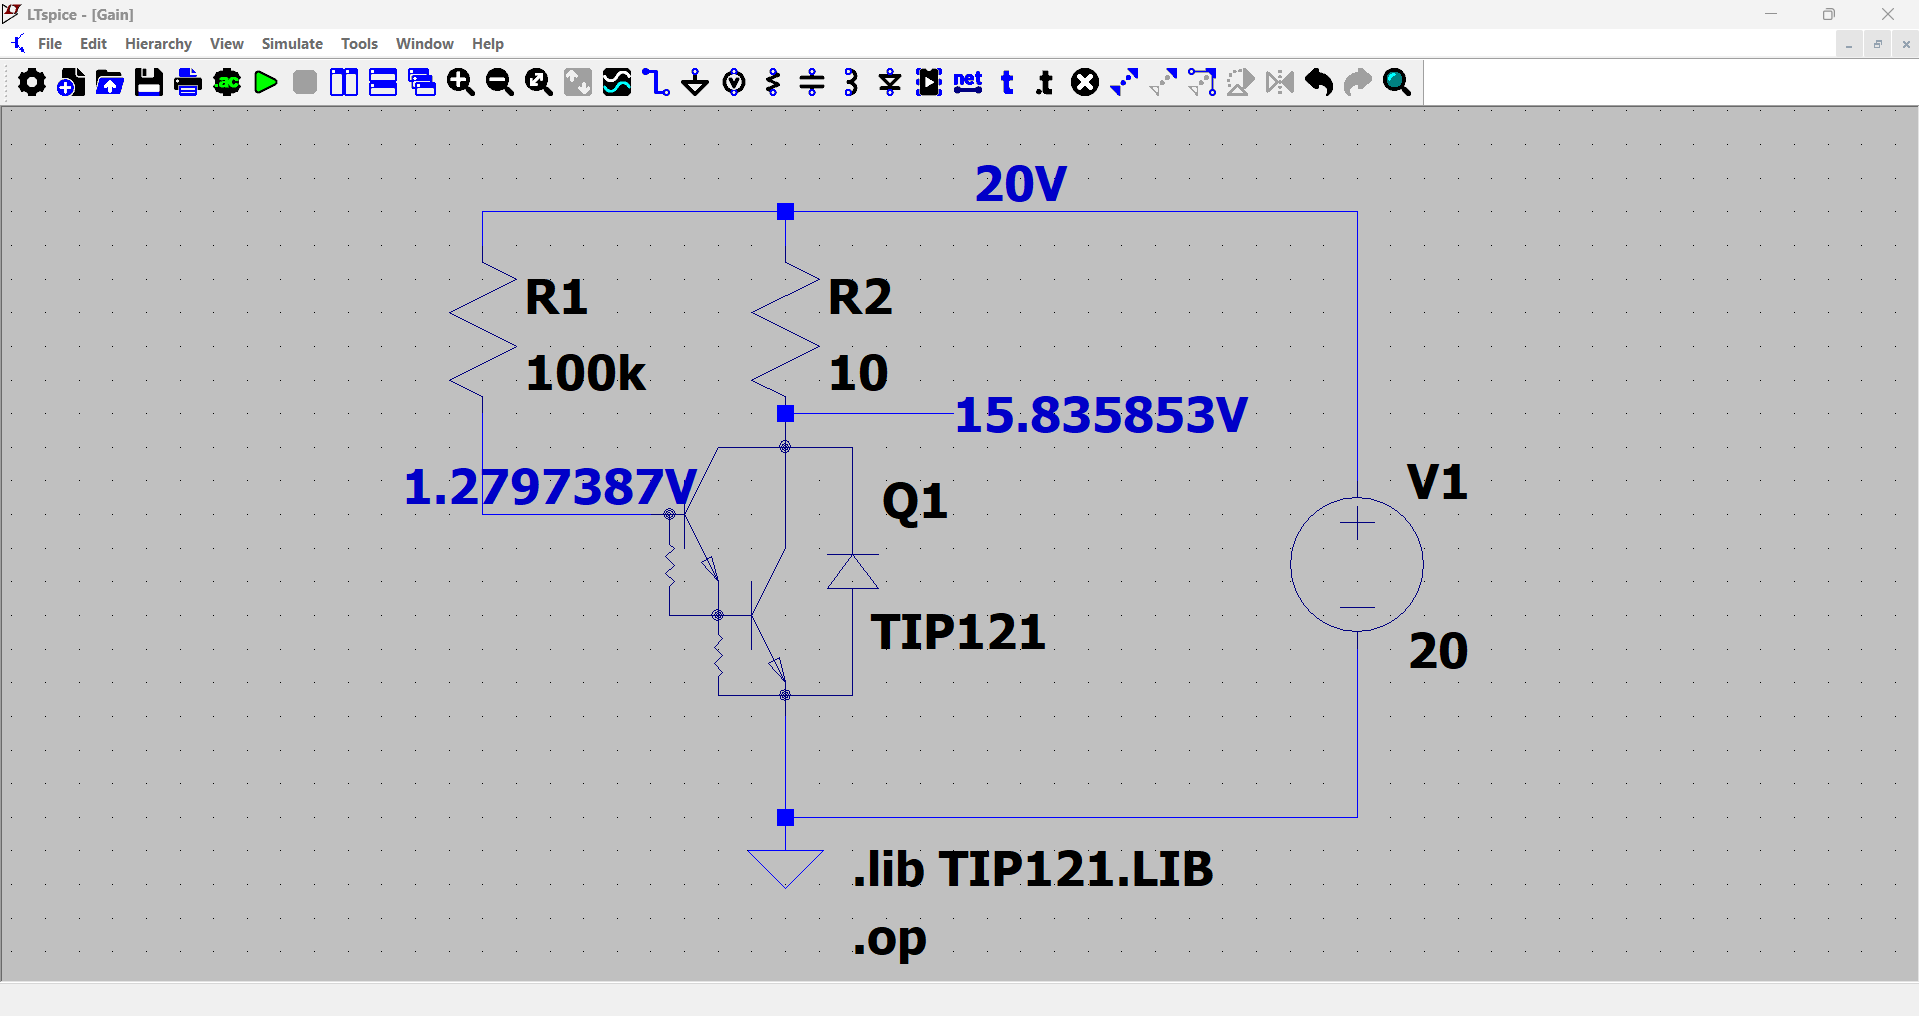Click the .lib TIP121.LIB directive

click(x=1033, y=869)
